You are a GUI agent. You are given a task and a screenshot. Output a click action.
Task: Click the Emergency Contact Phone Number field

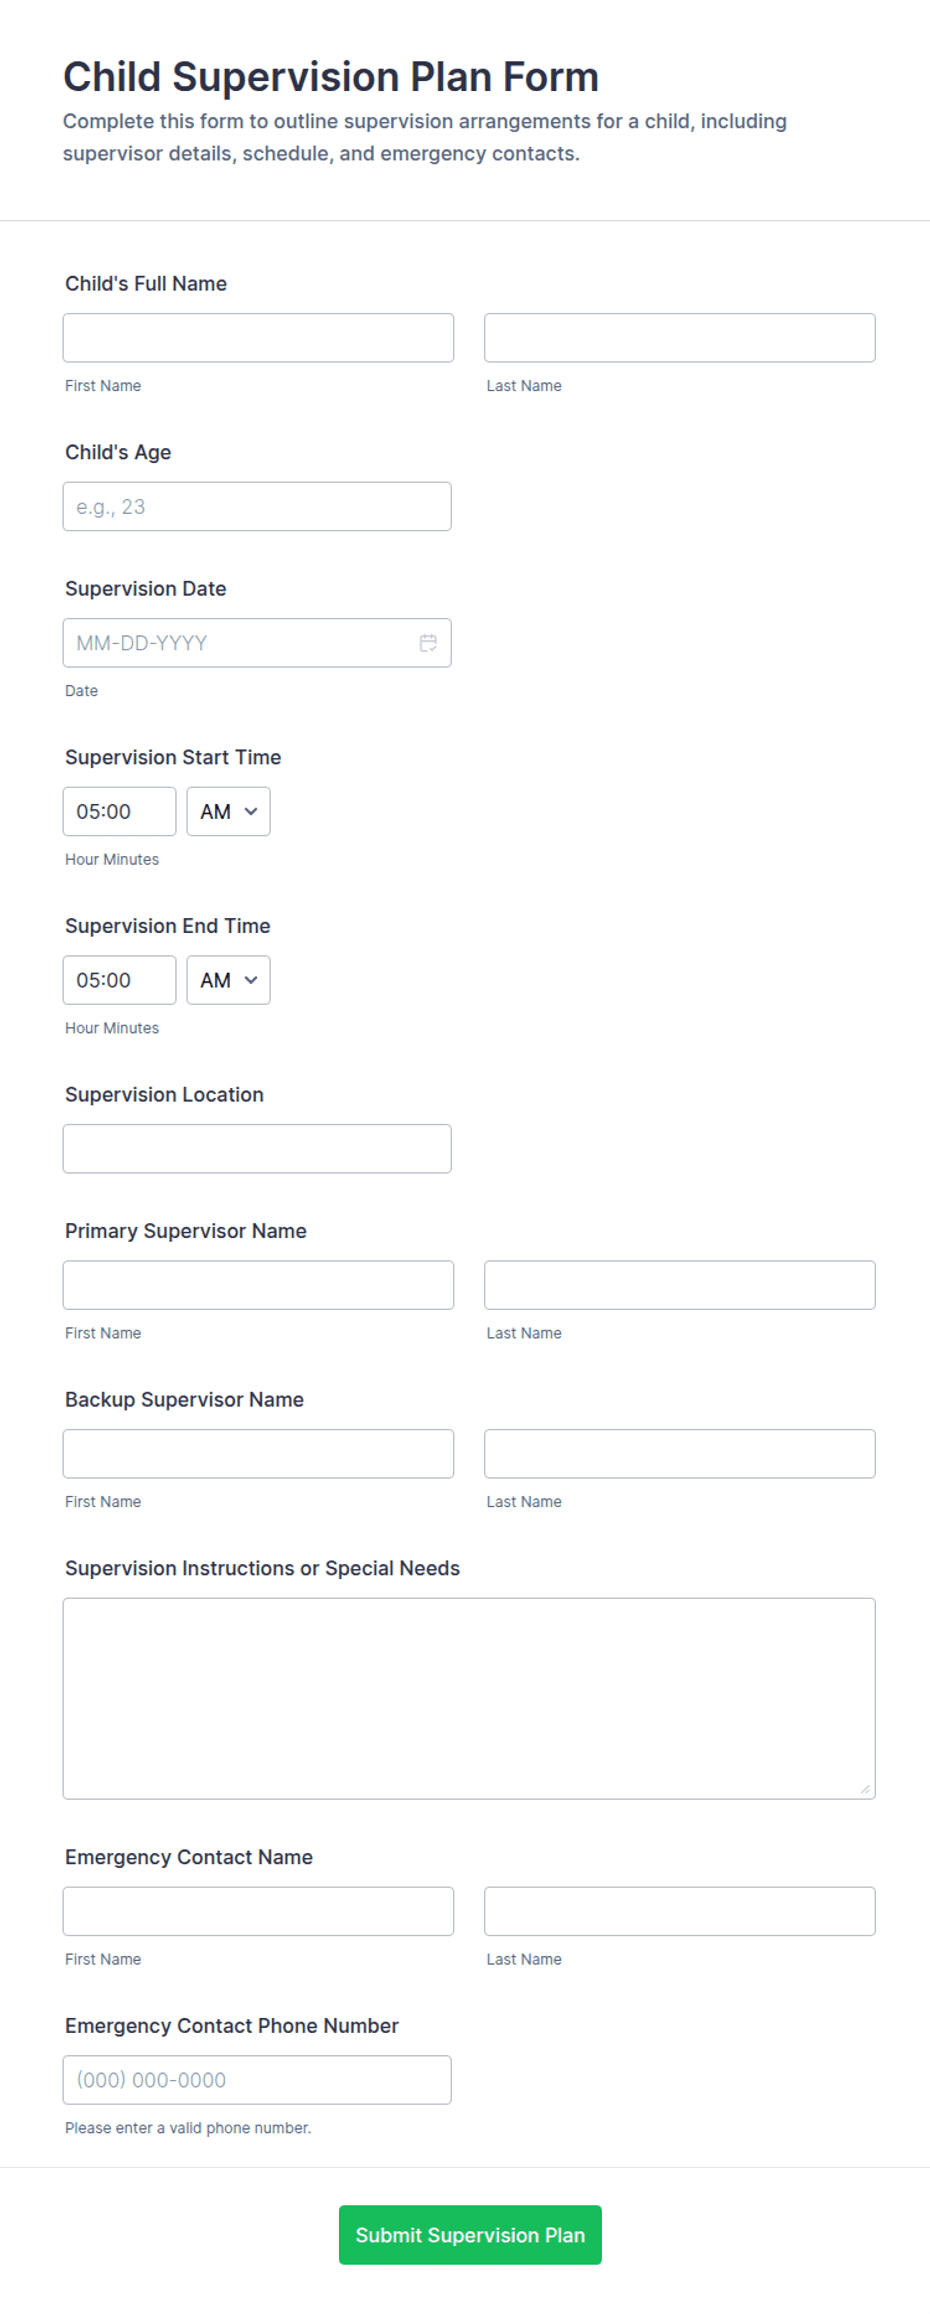click(257, 2079)
